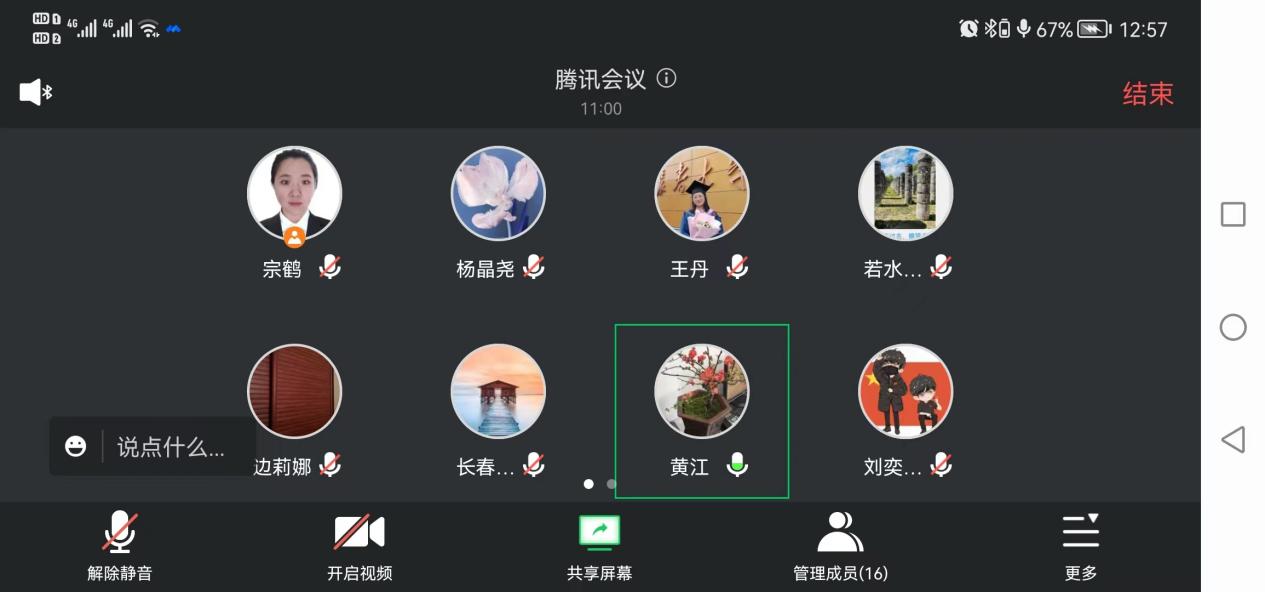
Task: End the meeting with 结束
Action: click(1147, 94)
